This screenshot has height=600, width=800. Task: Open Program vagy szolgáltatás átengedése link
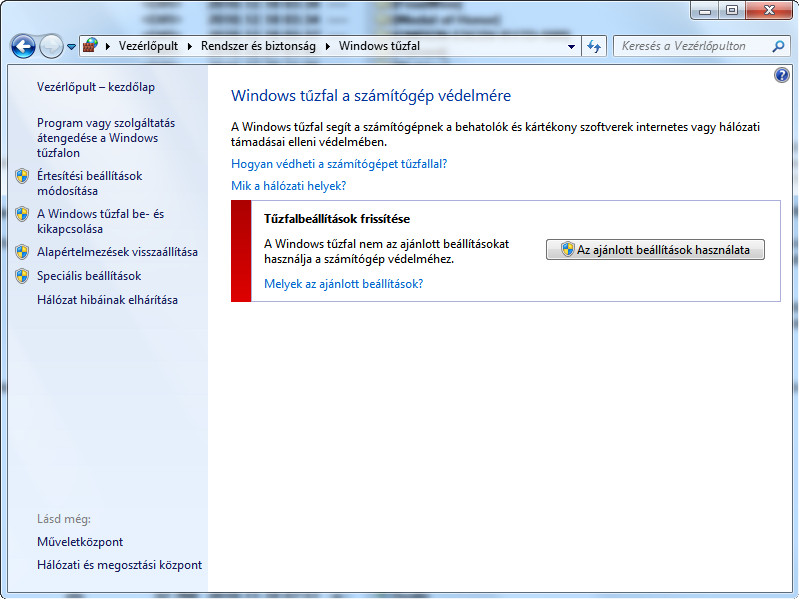coord(106,138)
